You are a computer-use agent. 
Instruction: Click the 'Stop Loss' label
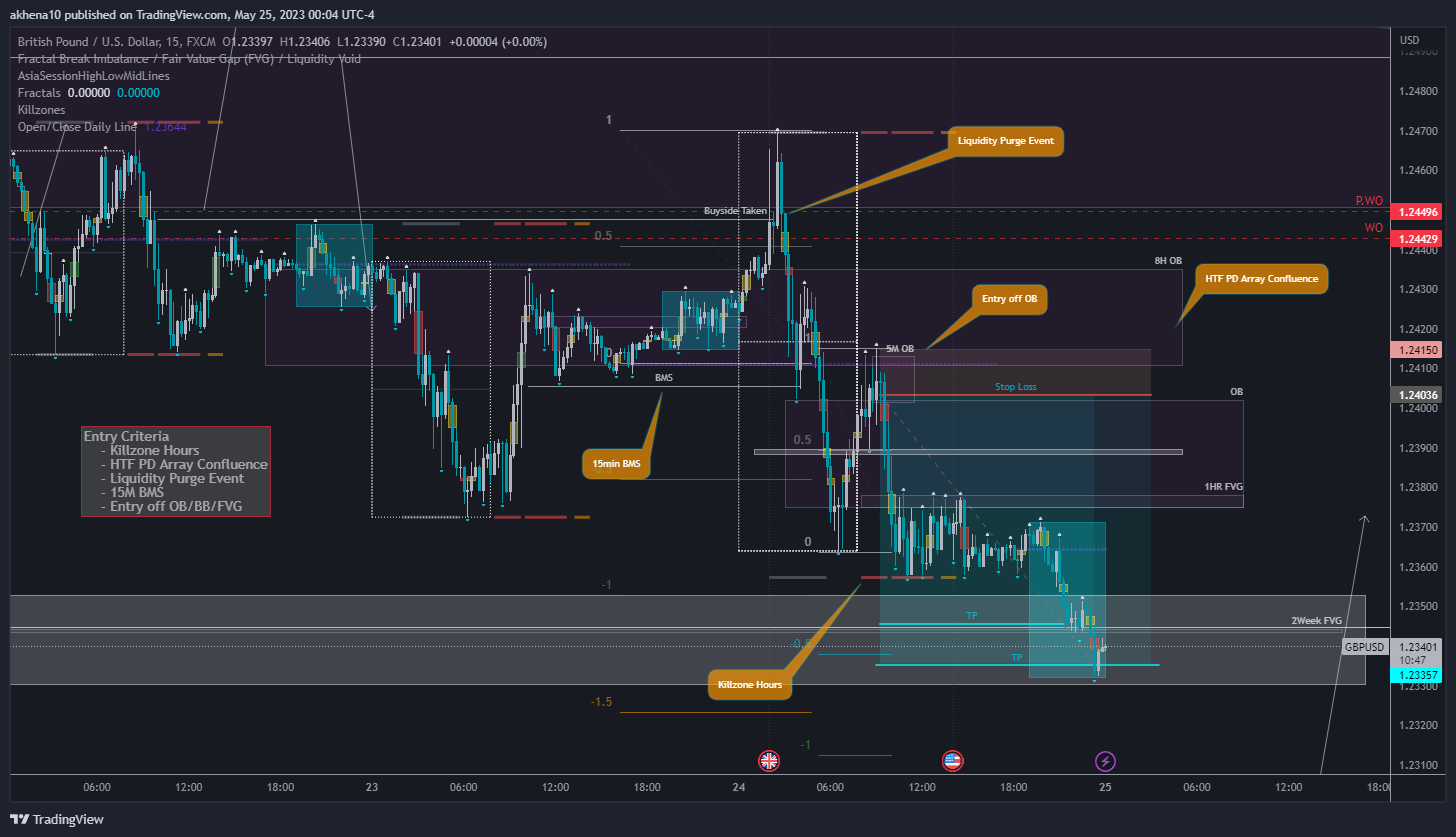tap(1016, 386)
